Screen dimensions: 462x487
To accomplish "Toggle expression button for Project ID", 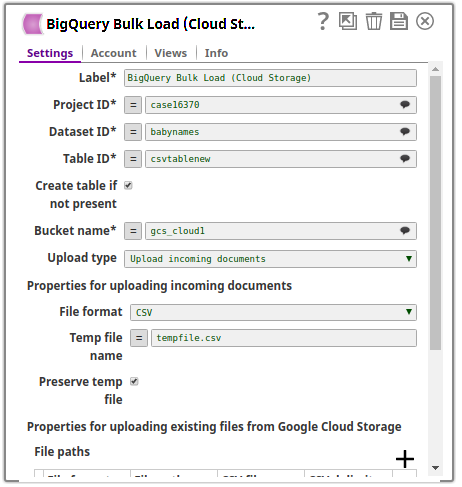I will coord(133,105).
